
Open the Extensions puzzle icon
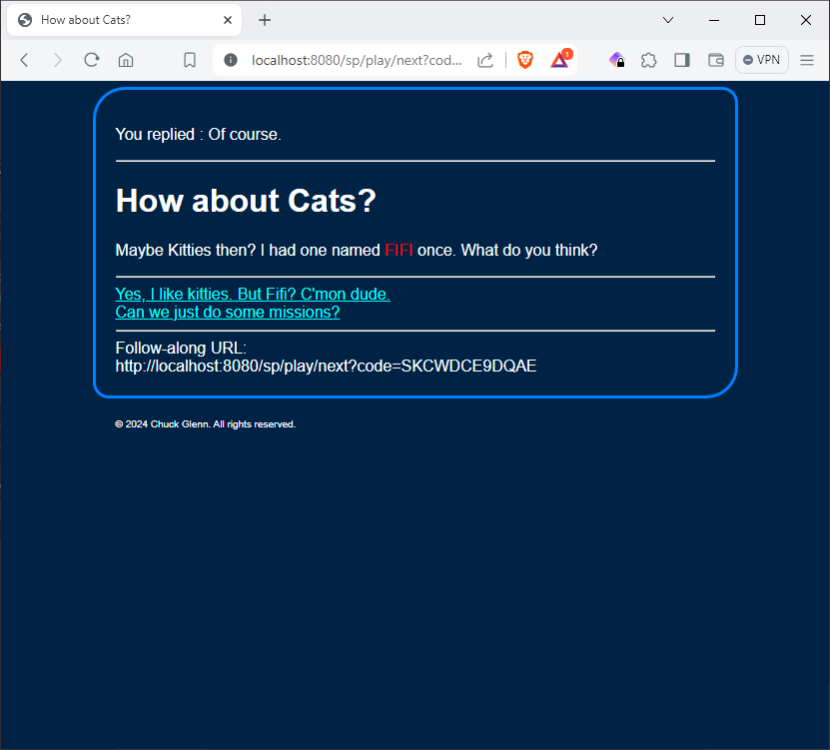tap(649, 60)
